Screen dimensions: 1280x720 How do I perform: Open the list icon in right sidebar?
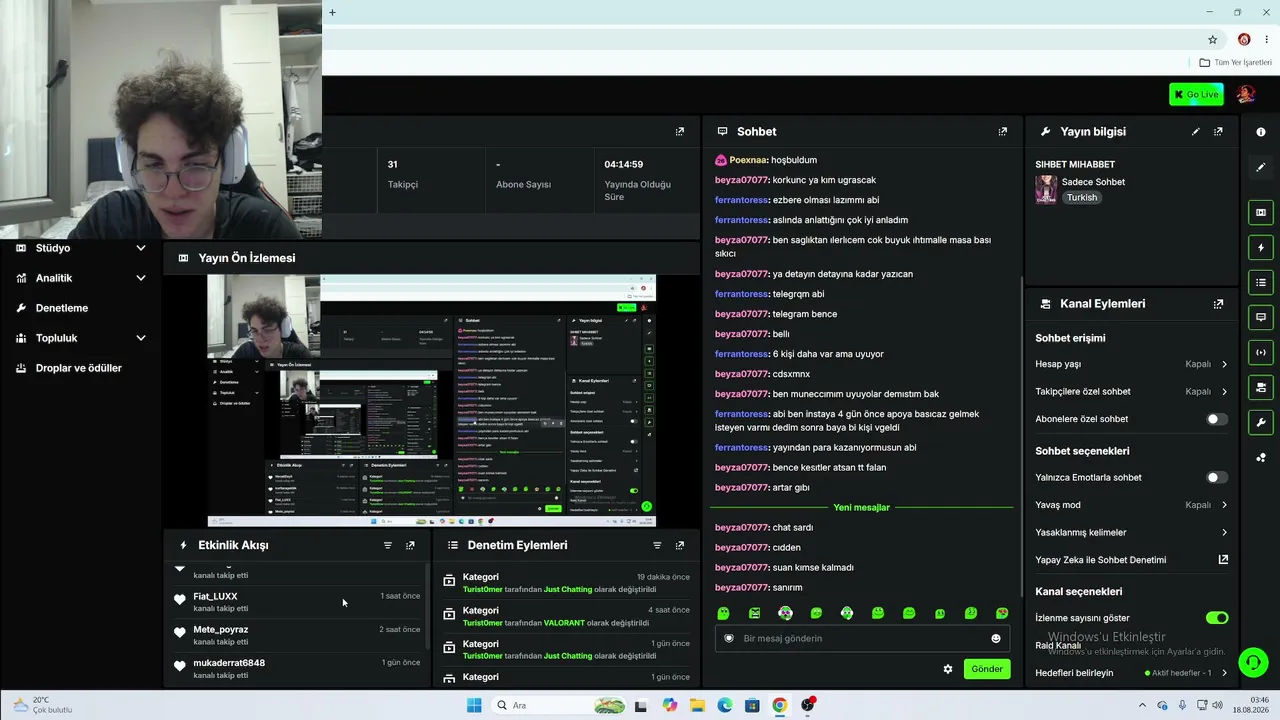1260,282
